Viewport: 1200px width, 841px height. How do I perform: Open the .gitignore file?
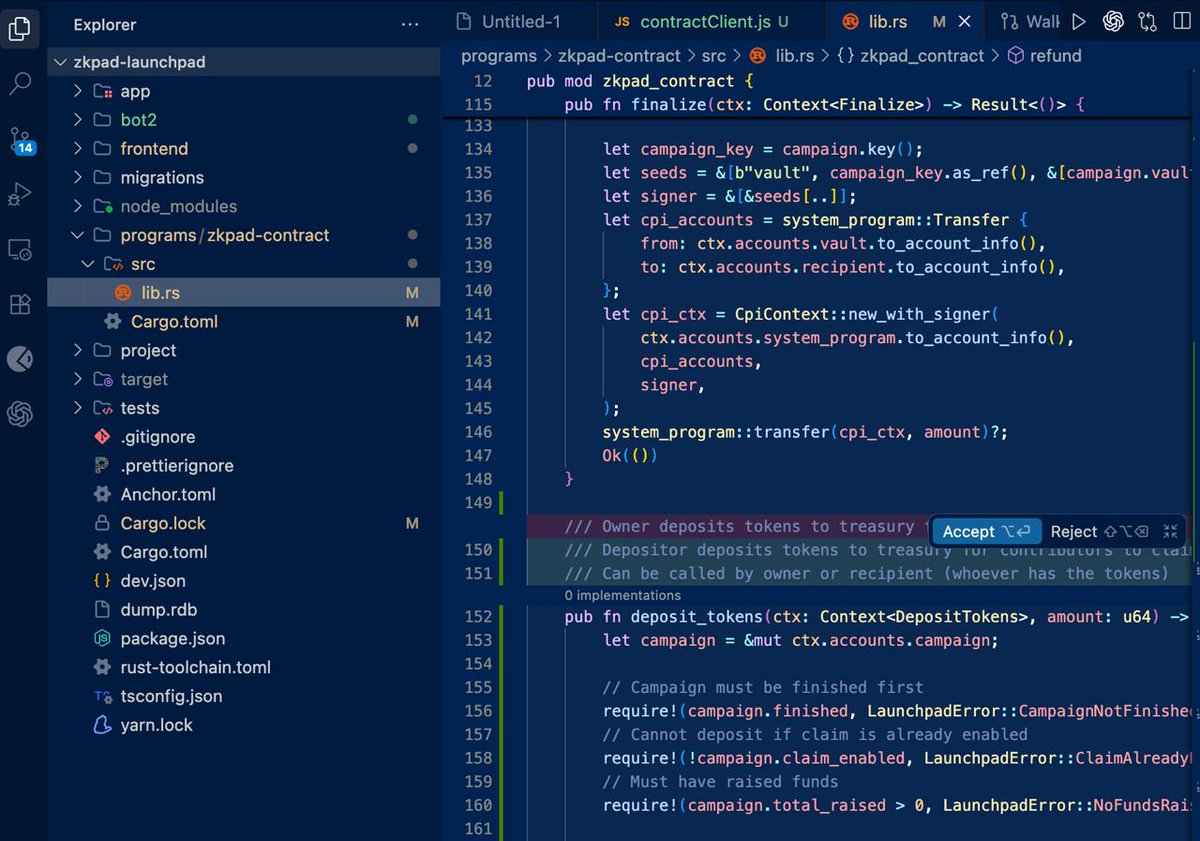point(244,437)
